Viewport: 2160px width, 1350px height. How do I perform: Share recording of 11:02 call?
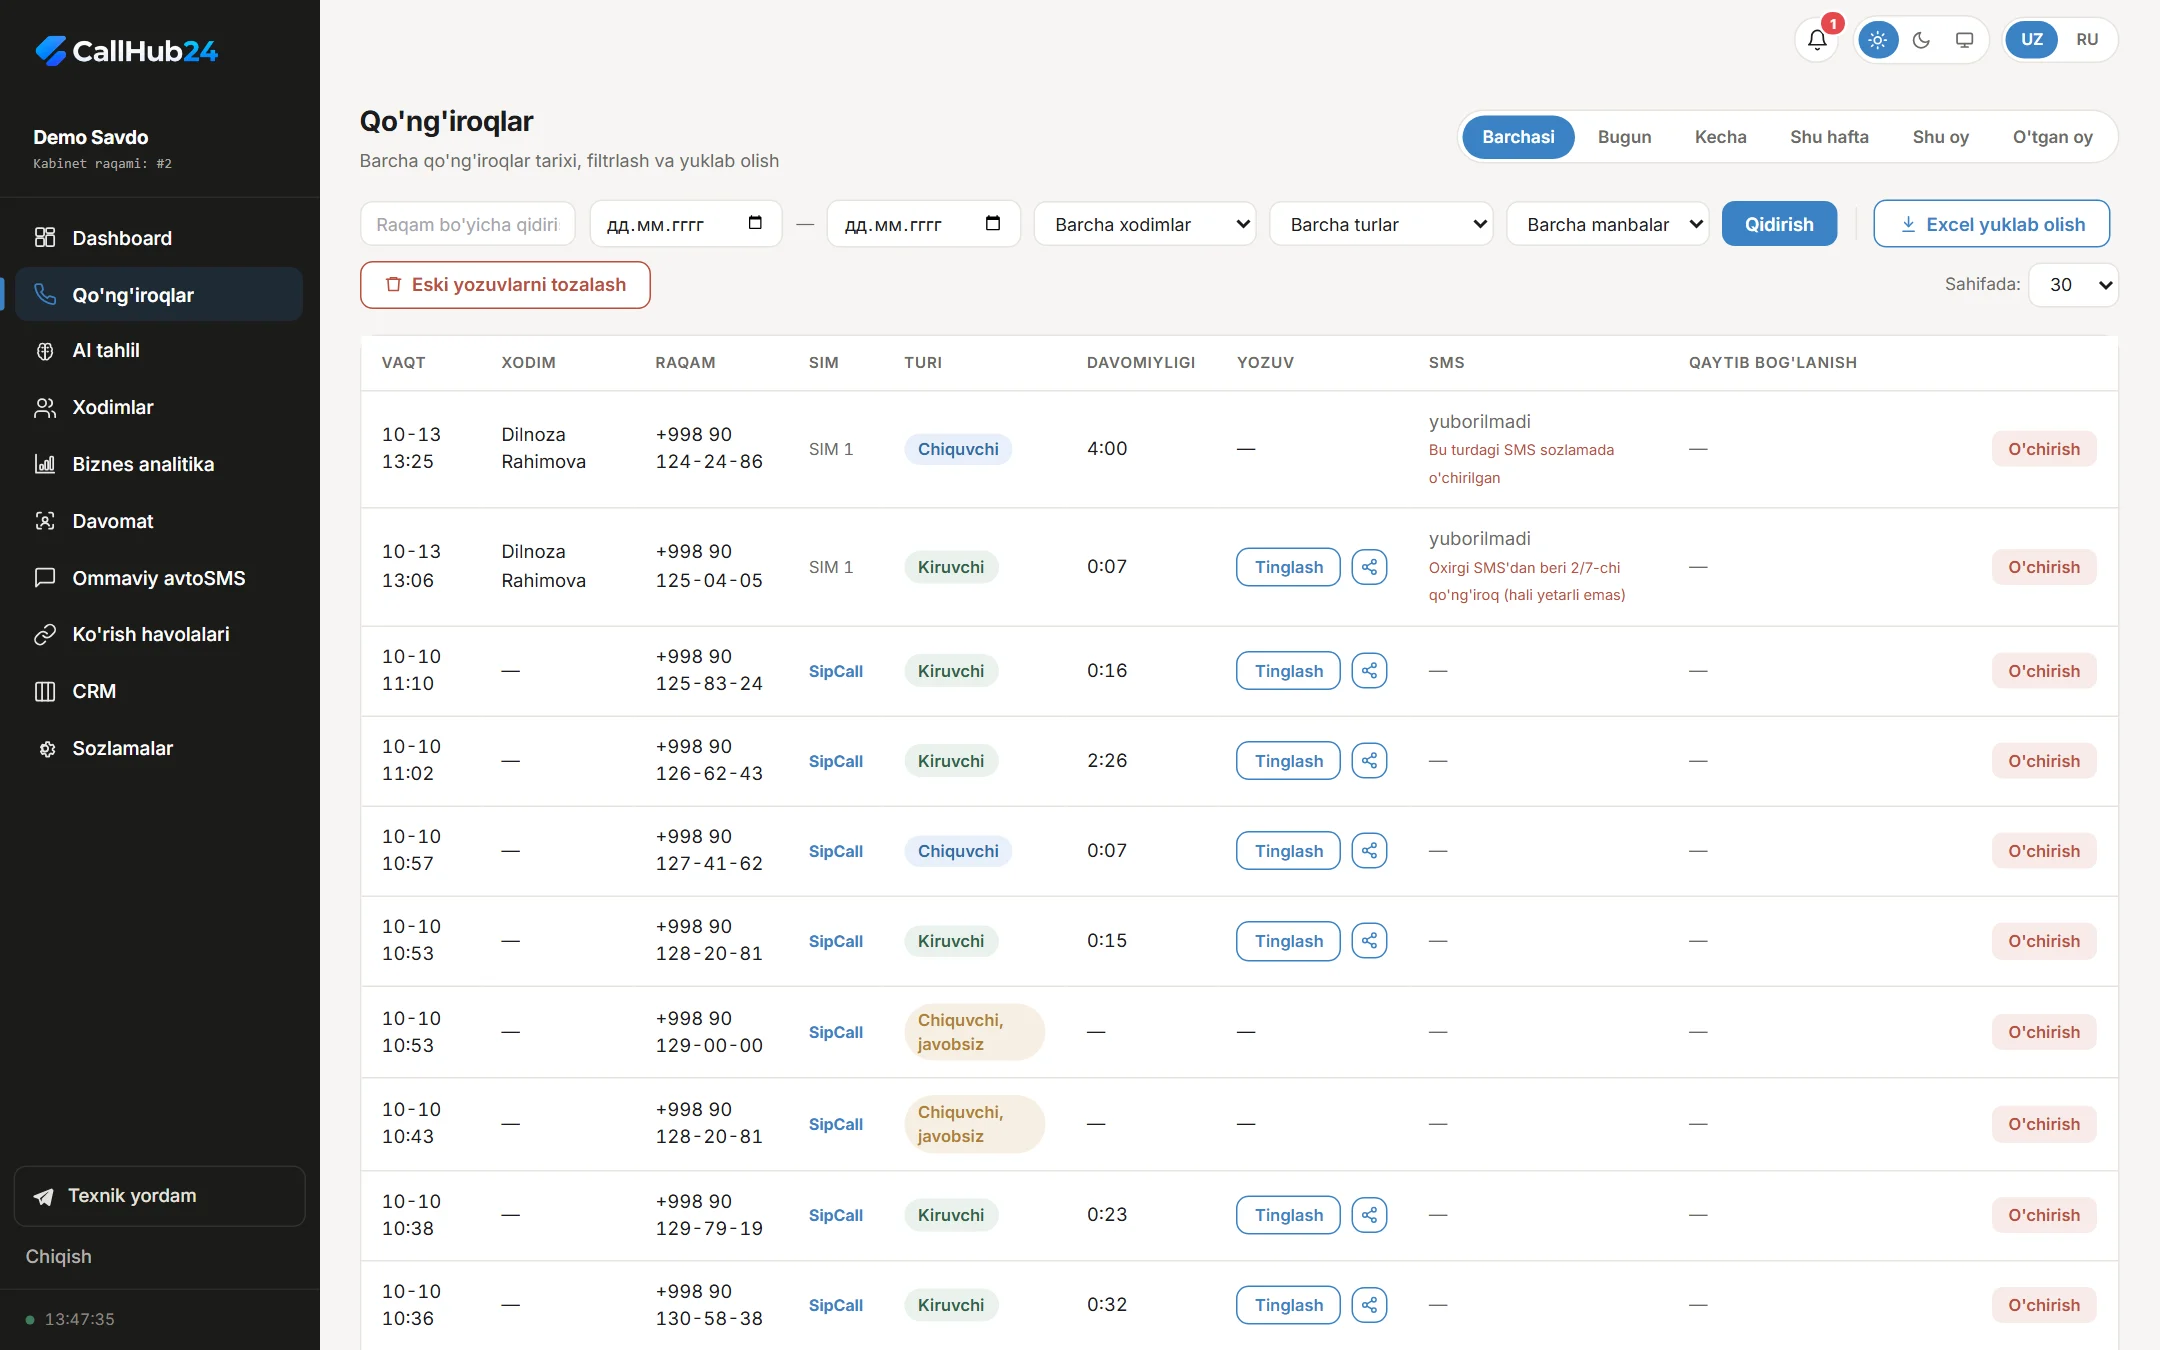(x=1369, y=761)
